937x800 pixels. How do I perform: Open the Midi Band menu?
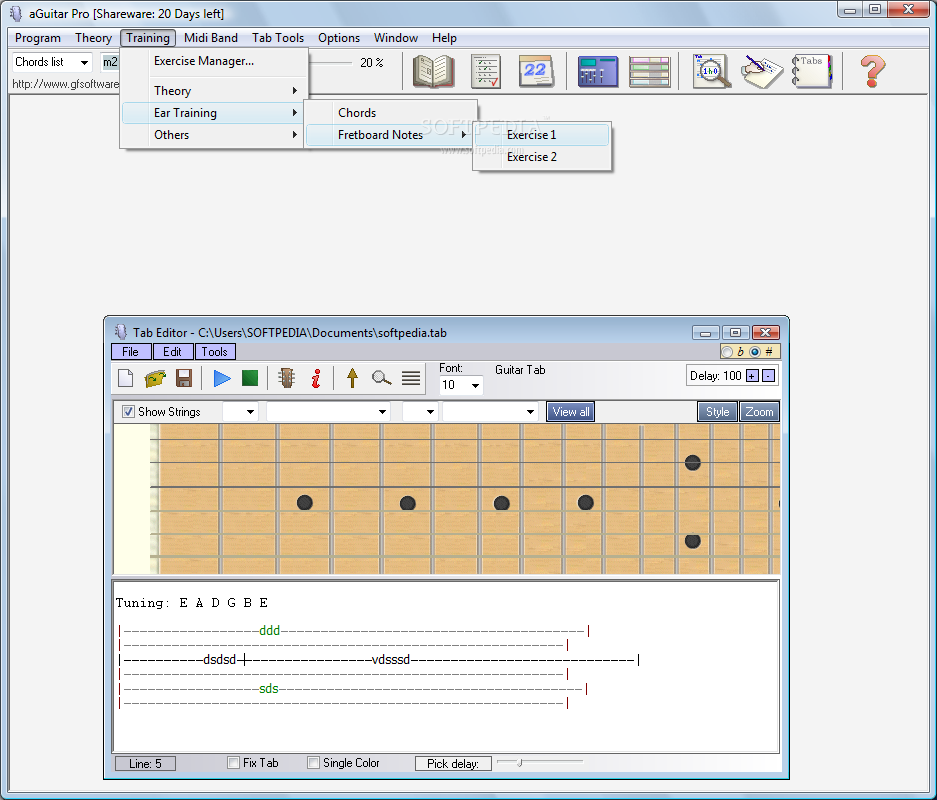point(210,38)
